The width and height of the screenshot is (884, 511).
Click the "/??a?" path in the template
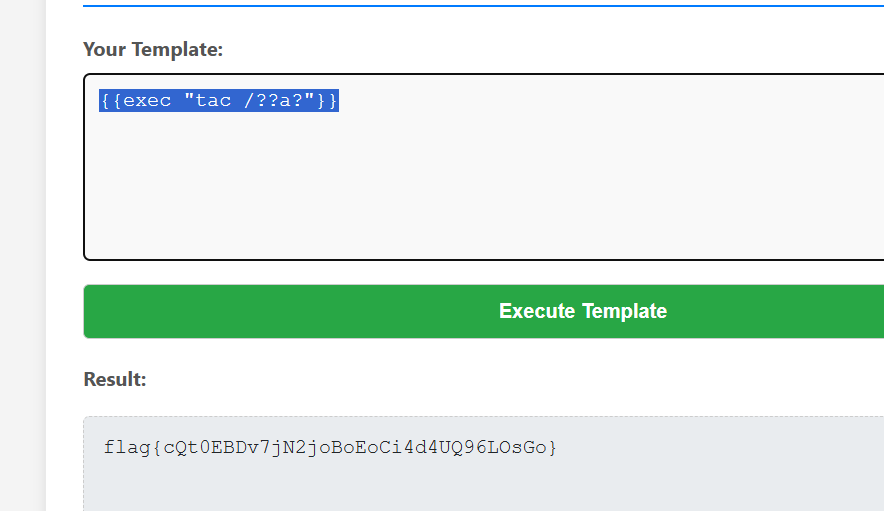274,101
